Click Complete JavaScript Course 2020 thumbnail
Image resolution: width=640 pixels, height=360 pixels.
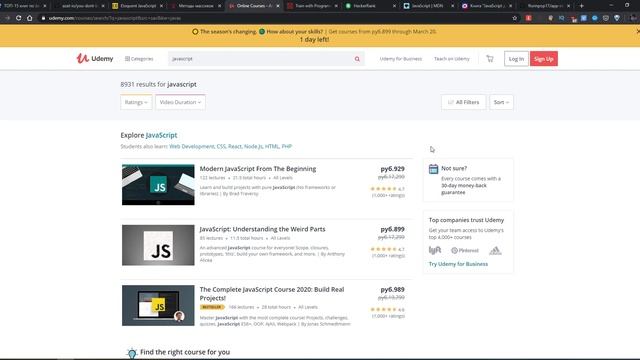point(158,305)
